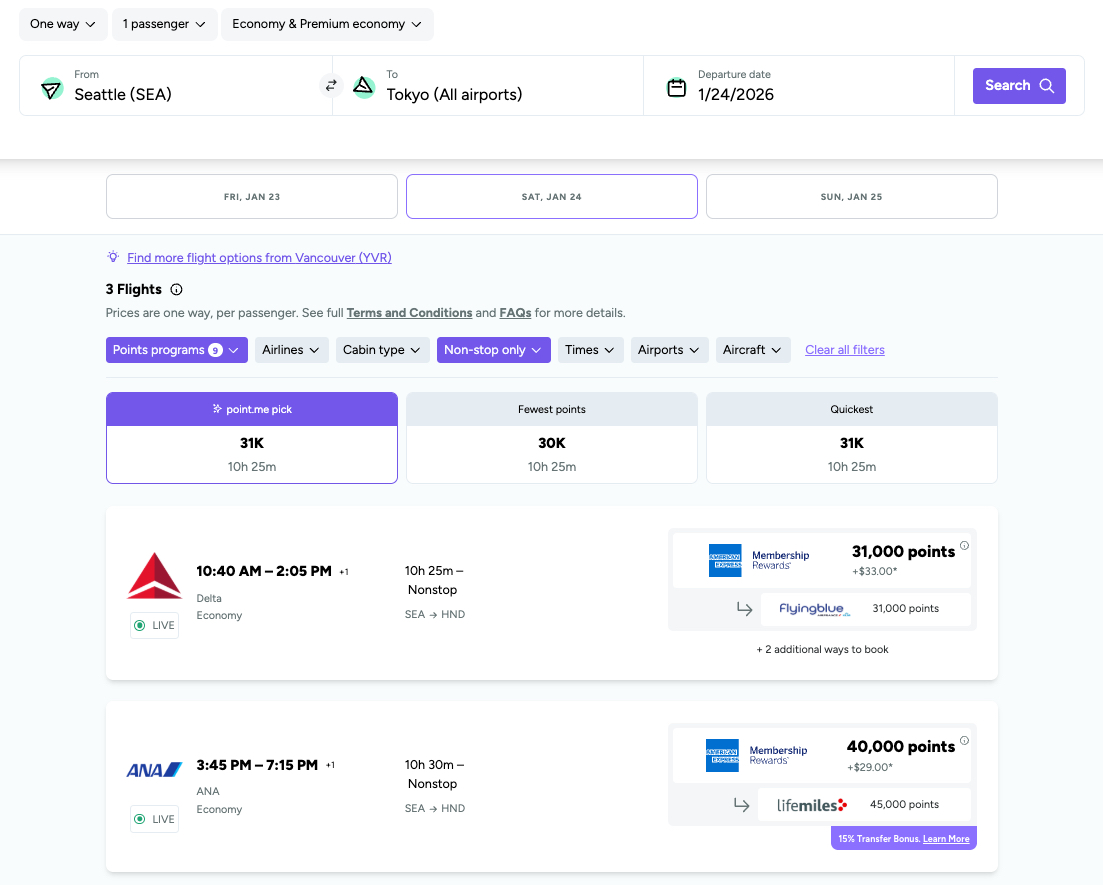Select the Sun, Jan 25 date tab
Screen dimensions: 1103x885
(x=851, y=196)
